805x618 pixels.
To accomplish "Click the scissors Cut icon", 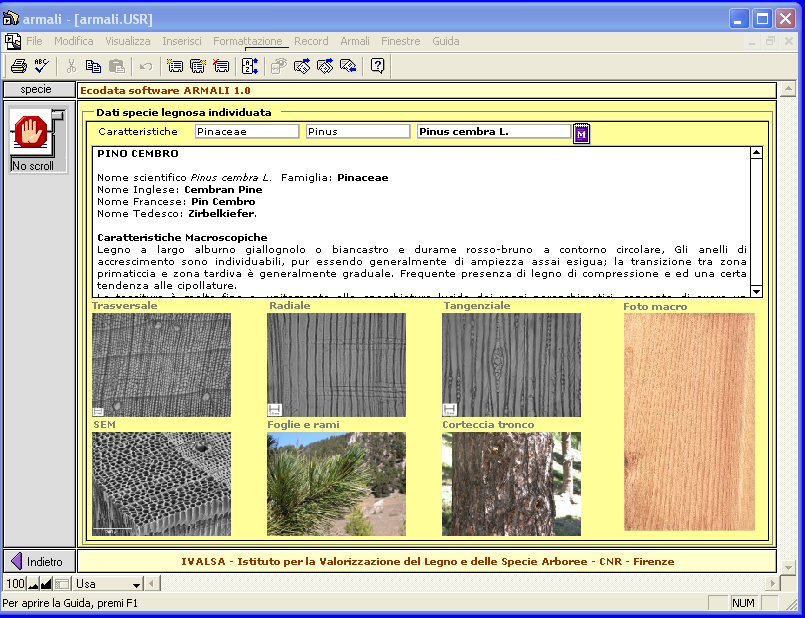I will (x=71, y=66).
